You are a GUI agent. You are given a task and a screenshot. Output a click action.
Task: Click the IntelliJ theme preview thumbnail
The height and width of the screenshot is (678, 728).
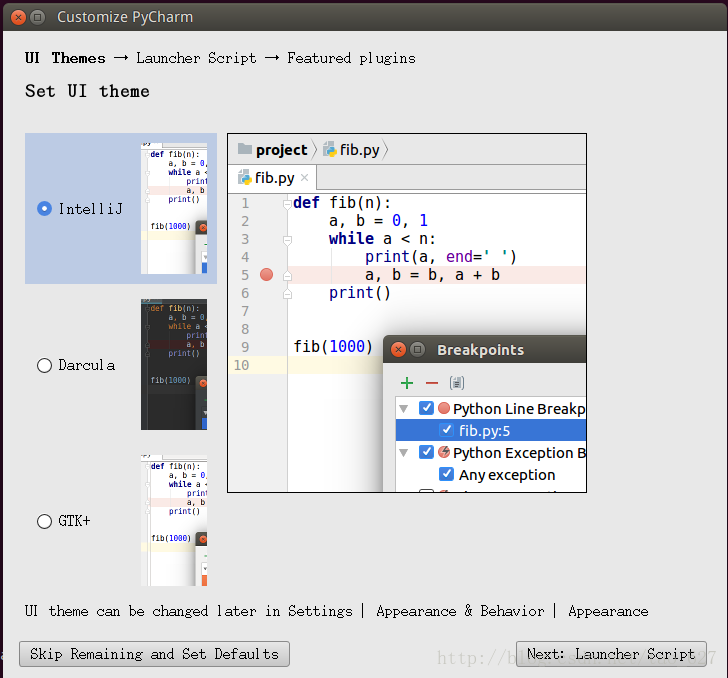pos(174,209)
